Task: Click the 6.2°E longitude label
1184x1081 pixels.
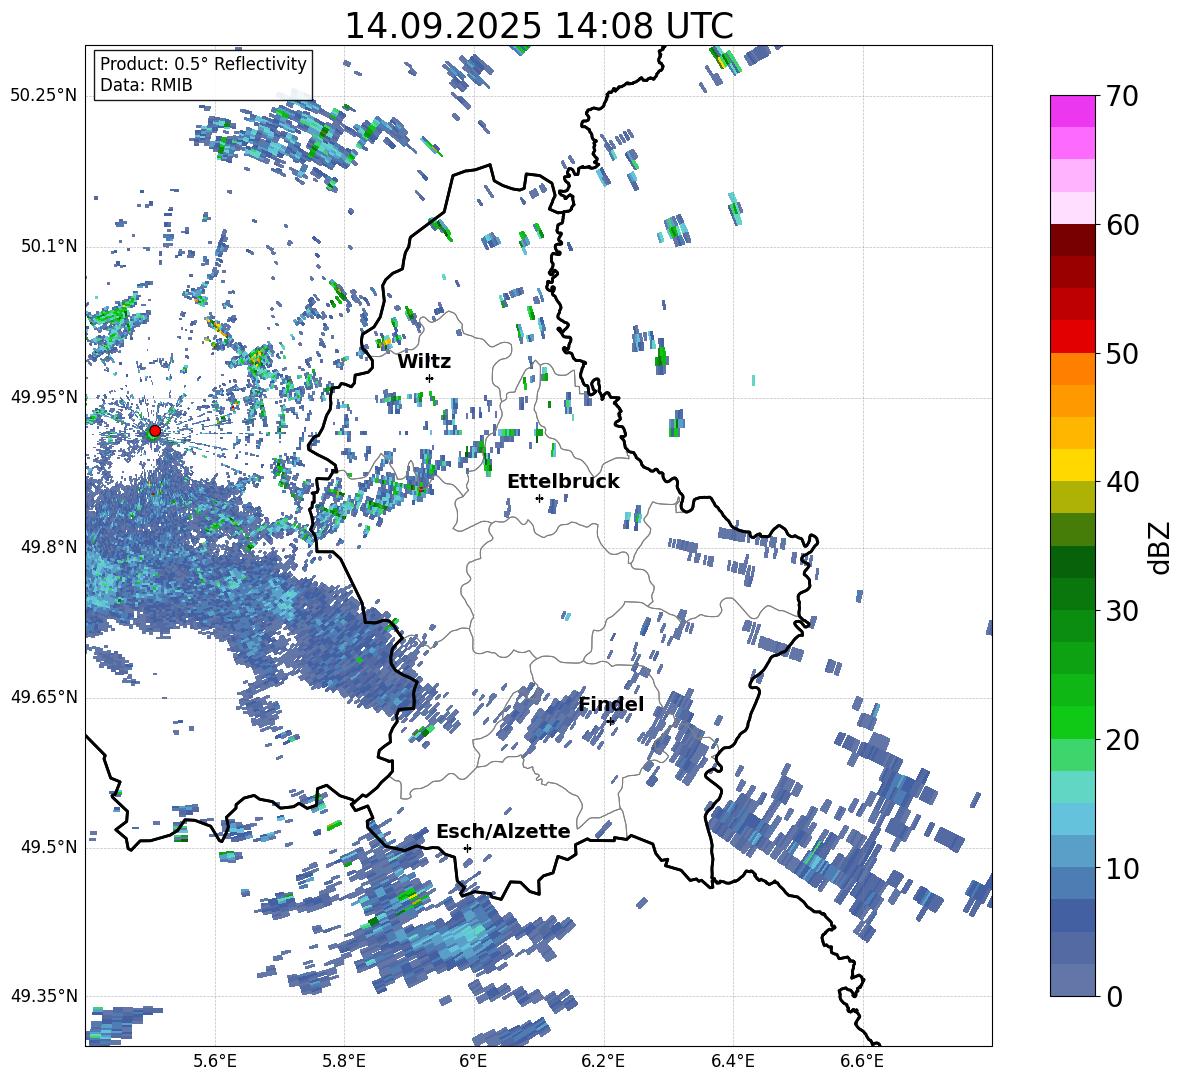Action: point(603,1062)
